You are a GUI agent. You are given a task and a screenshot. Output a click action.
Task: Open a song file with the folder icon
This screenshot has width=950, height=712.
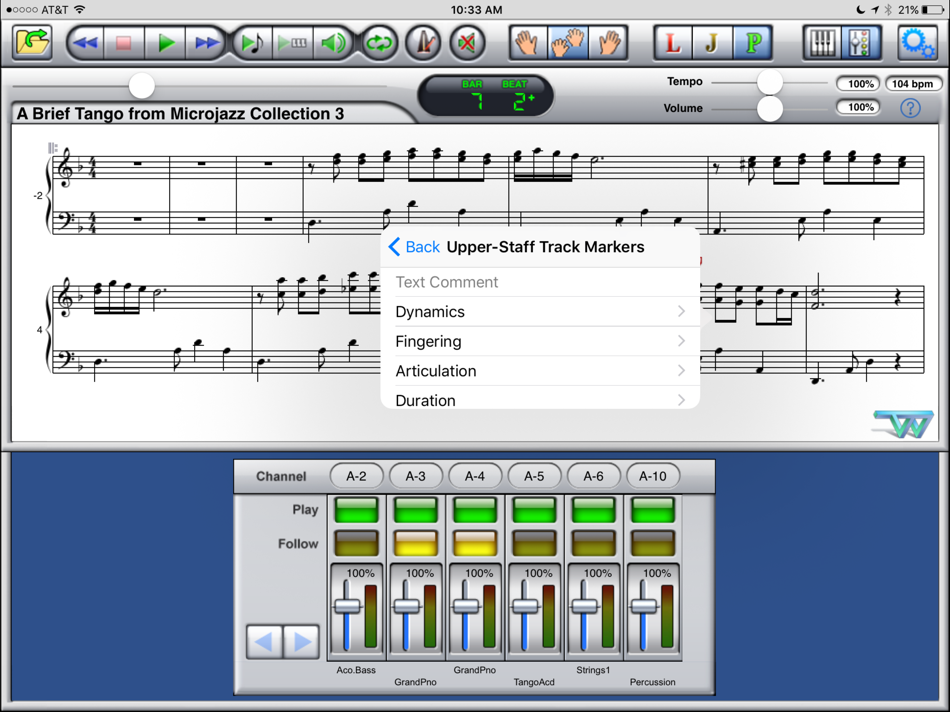(32, 42)
